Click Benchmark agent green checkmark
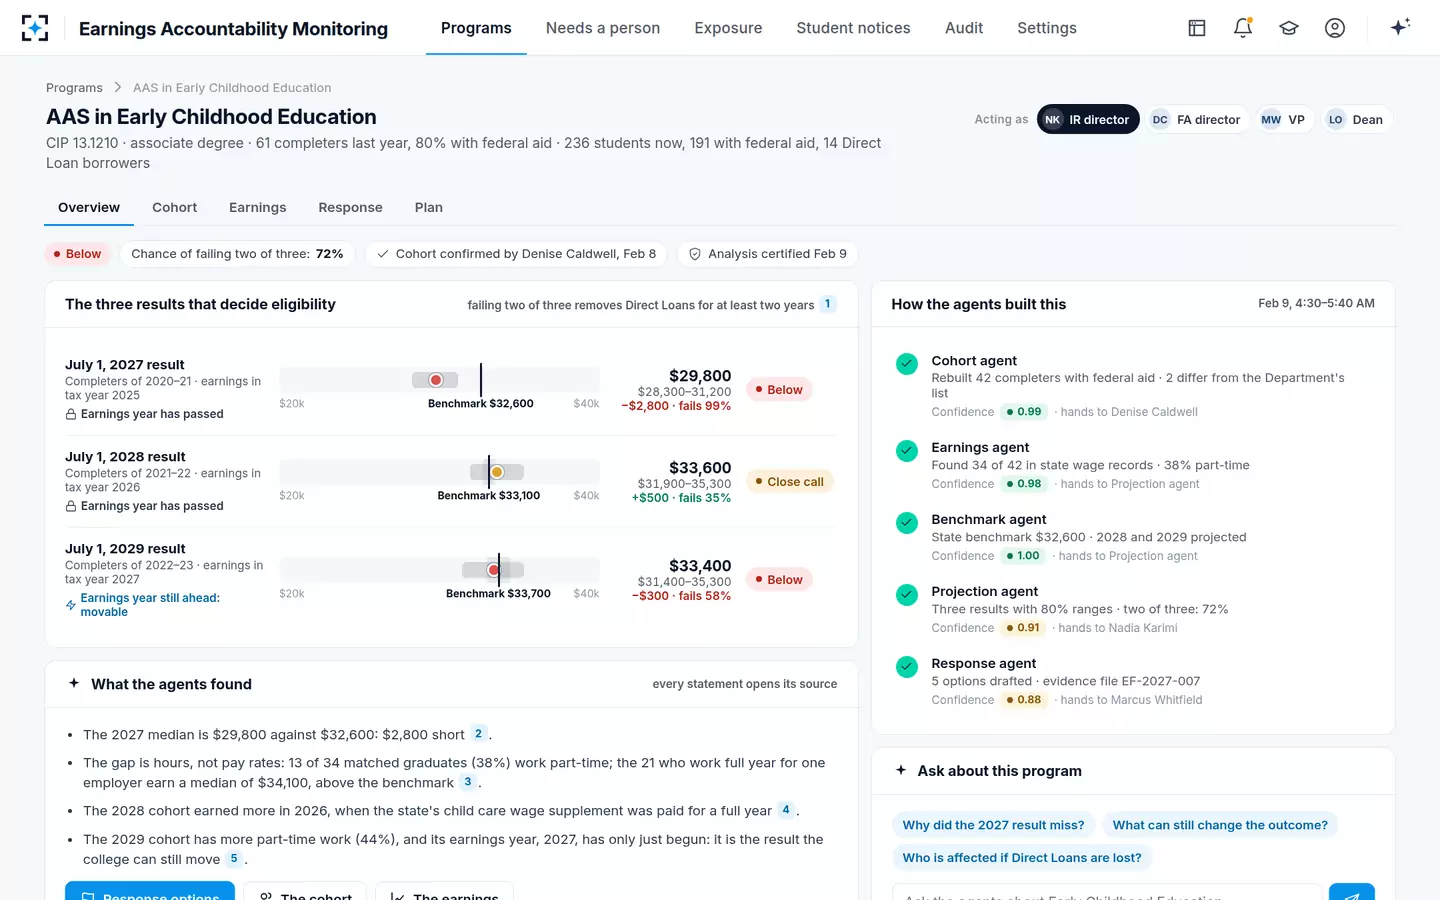The image size is (1440, 900). pyautogui.click(x=907, y=523)
